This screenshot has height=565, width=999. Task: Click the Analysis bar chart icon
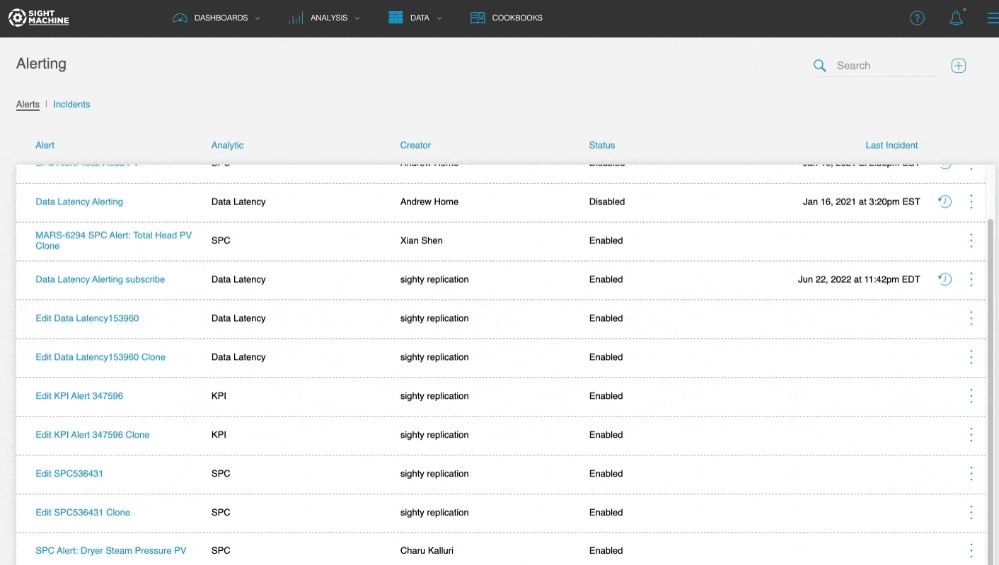tap(296, 18)
